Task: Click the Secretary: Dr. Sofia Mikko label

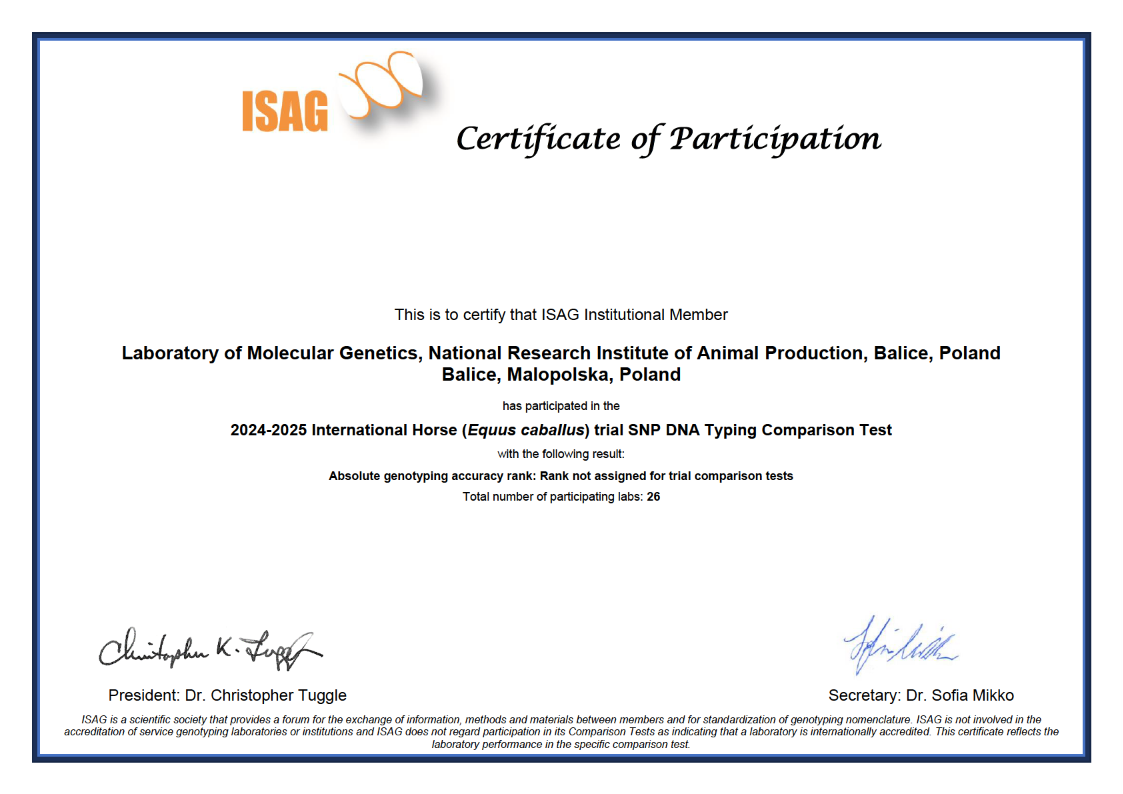Action: tap(920, 694)
